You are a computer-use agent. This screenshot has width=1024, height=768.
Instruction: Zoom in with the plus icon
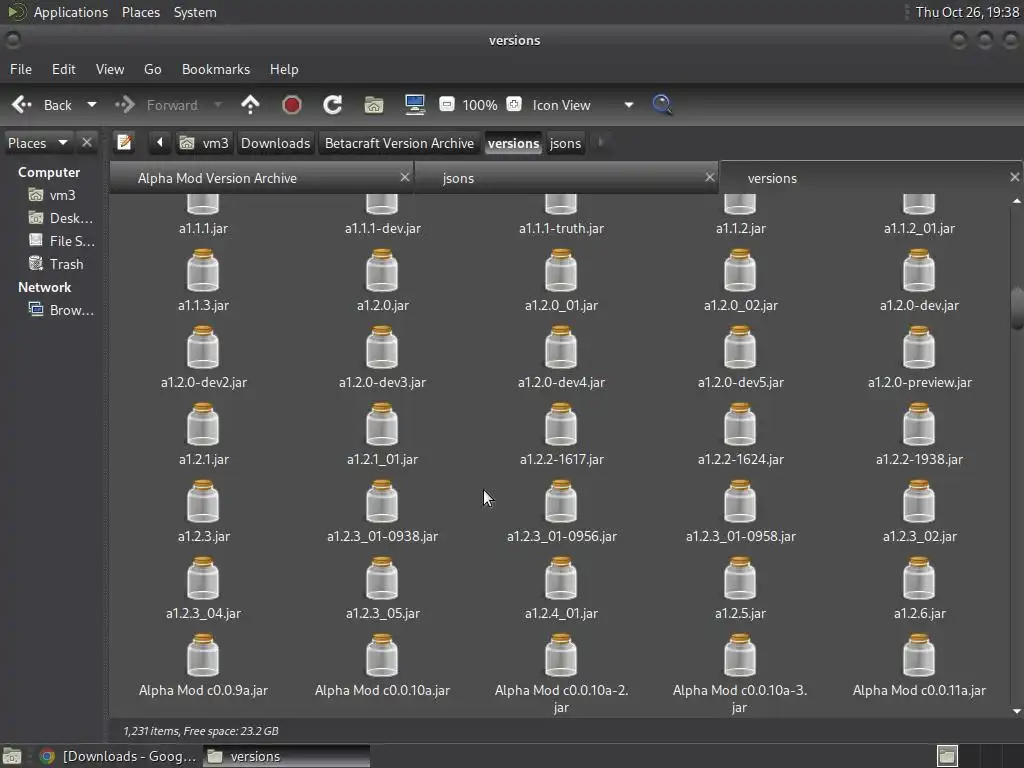(515, 104)
